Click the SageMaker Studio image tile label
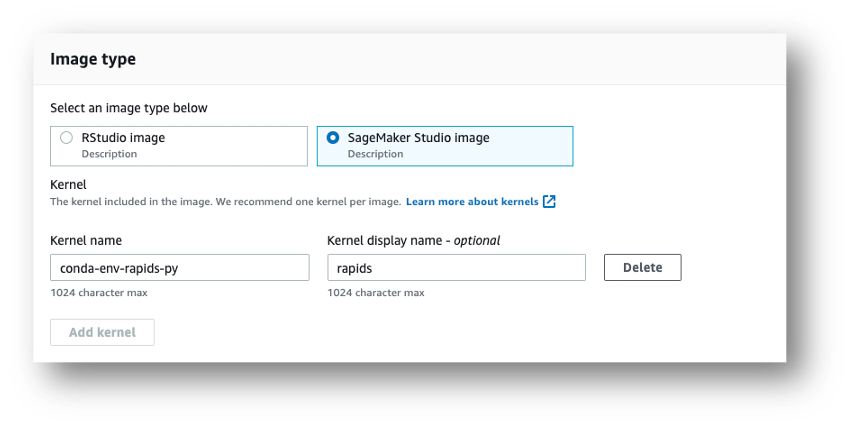 (x=418, y=138)
